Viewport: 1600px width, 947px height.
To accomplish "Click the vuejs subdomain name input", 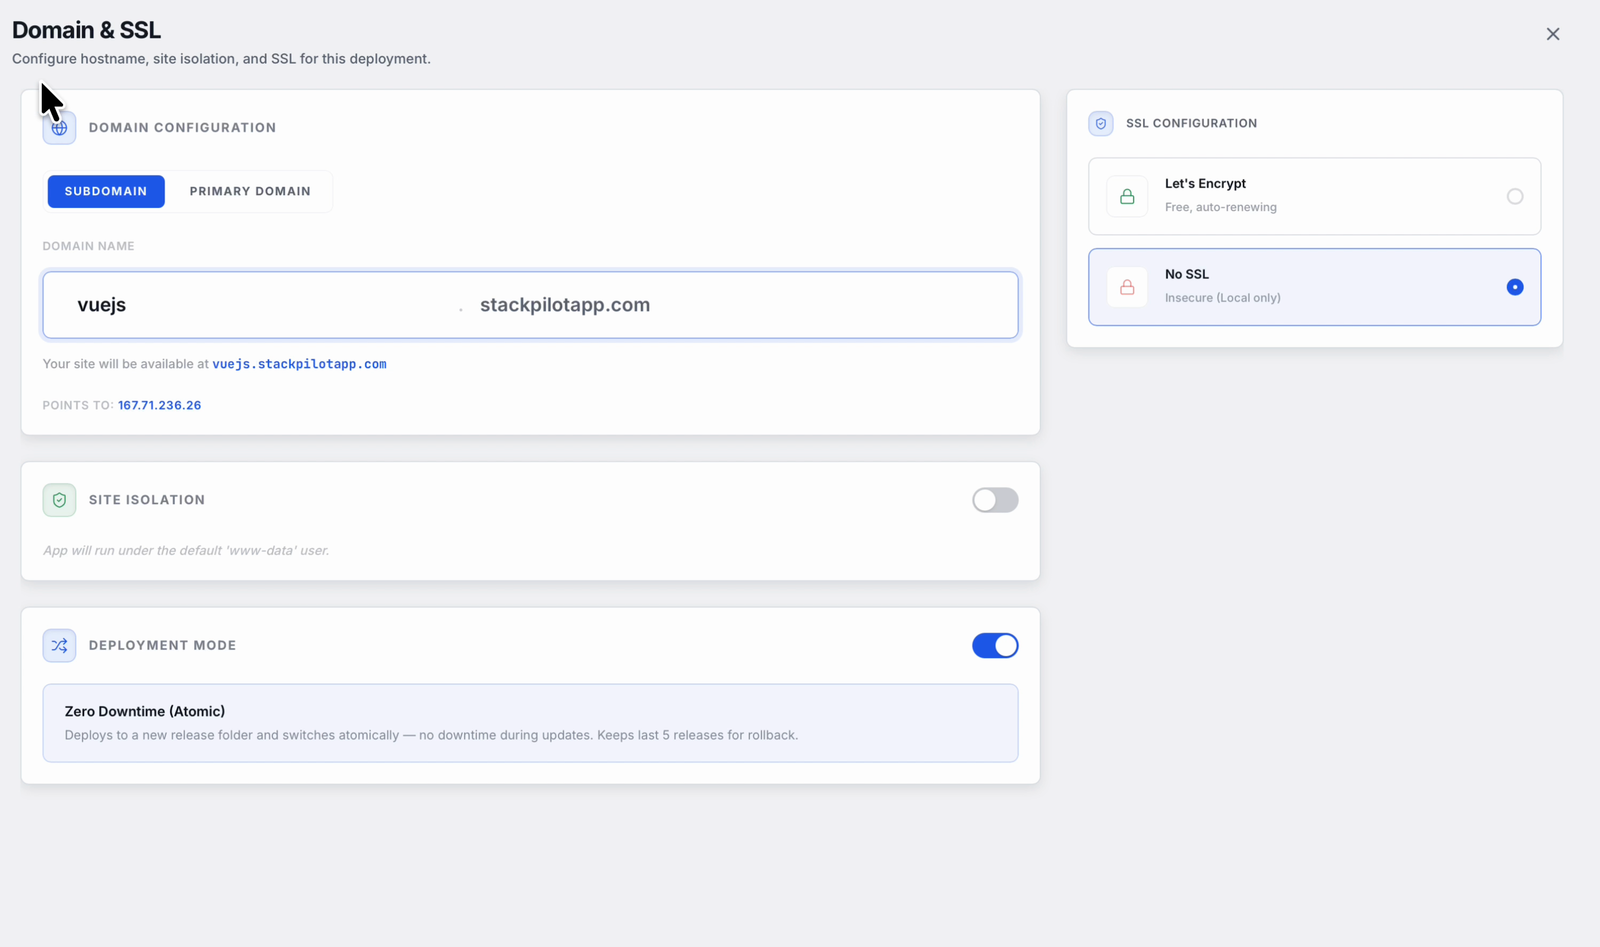I will (260, 305).
